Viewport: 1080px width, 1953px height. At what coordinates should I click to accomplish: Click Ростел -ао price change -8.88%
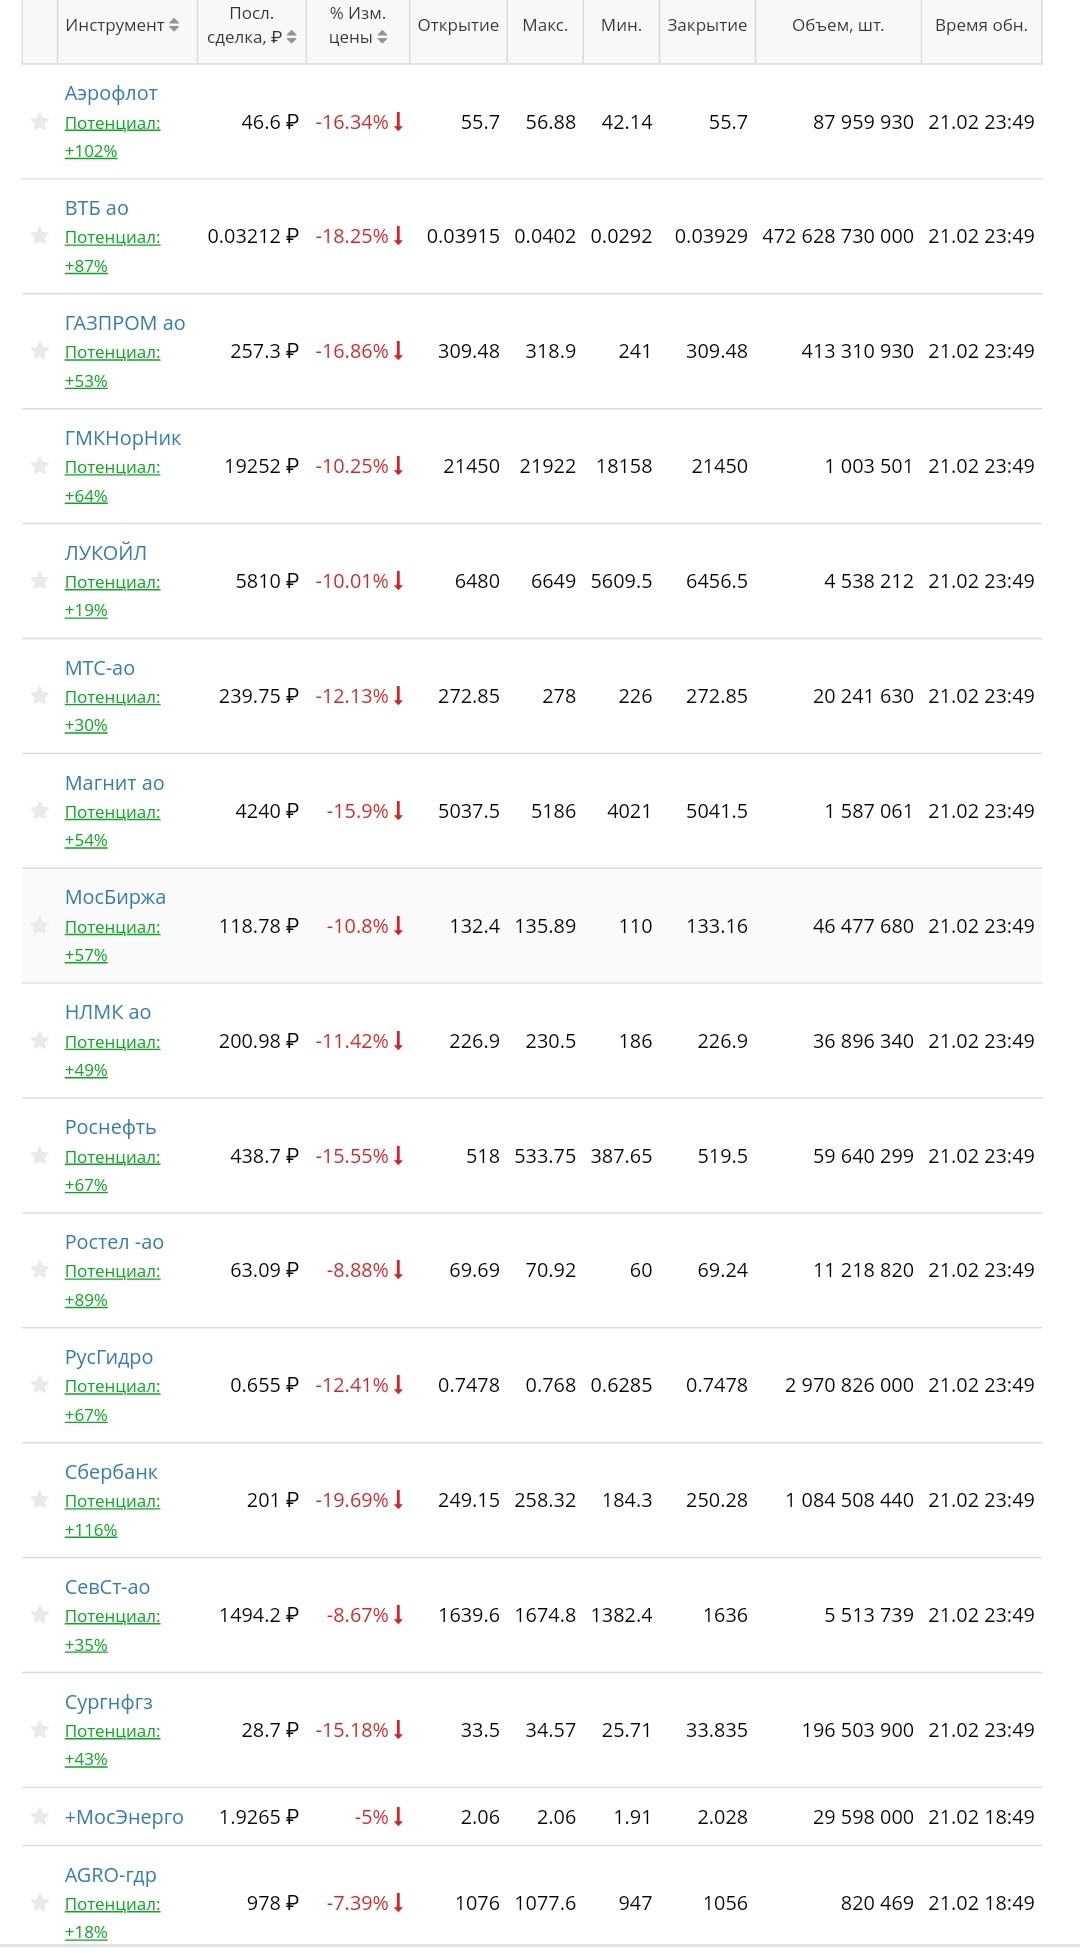tap(357, 1270)
